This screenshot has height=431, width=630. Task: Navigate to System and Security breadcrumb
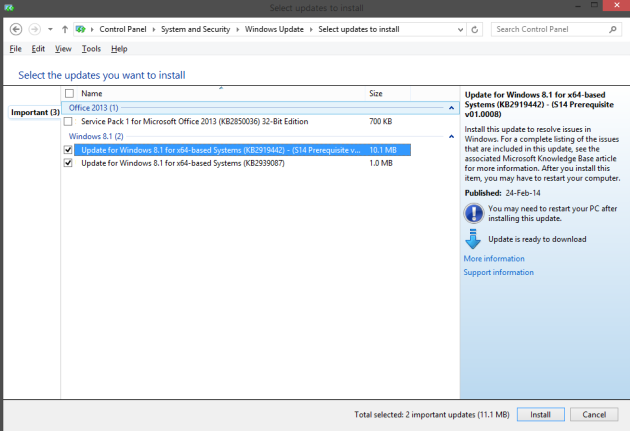click(196, 29)
